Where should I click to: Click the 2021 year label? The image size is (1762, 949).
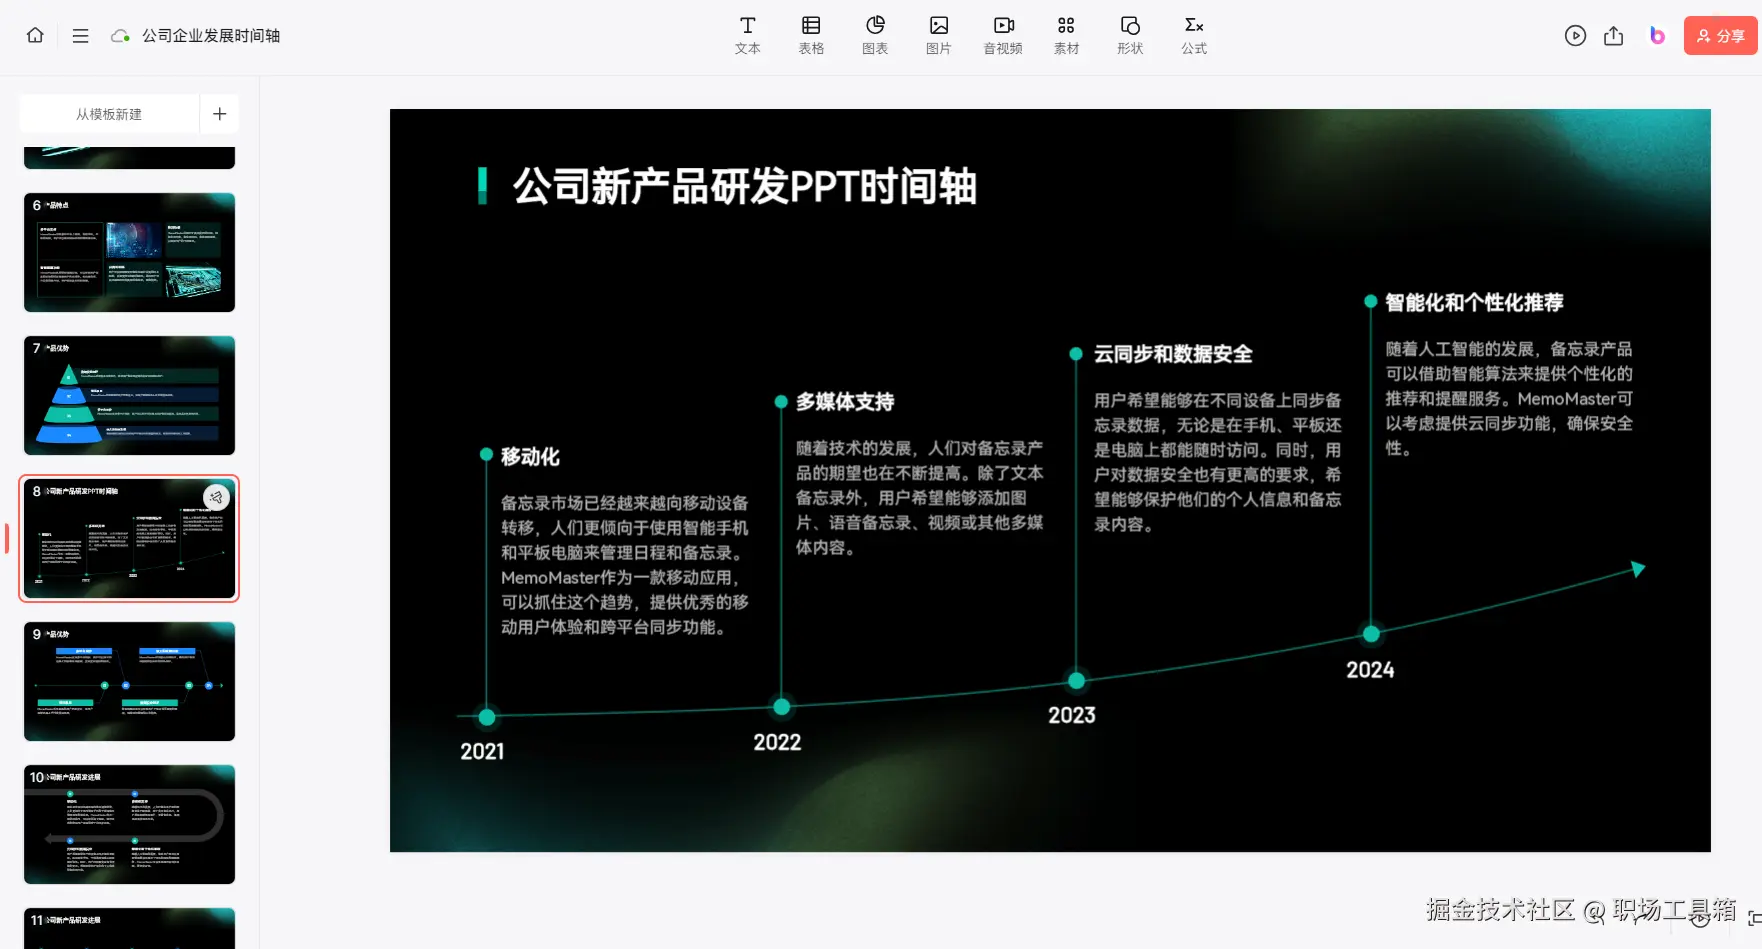coord(482,752)
